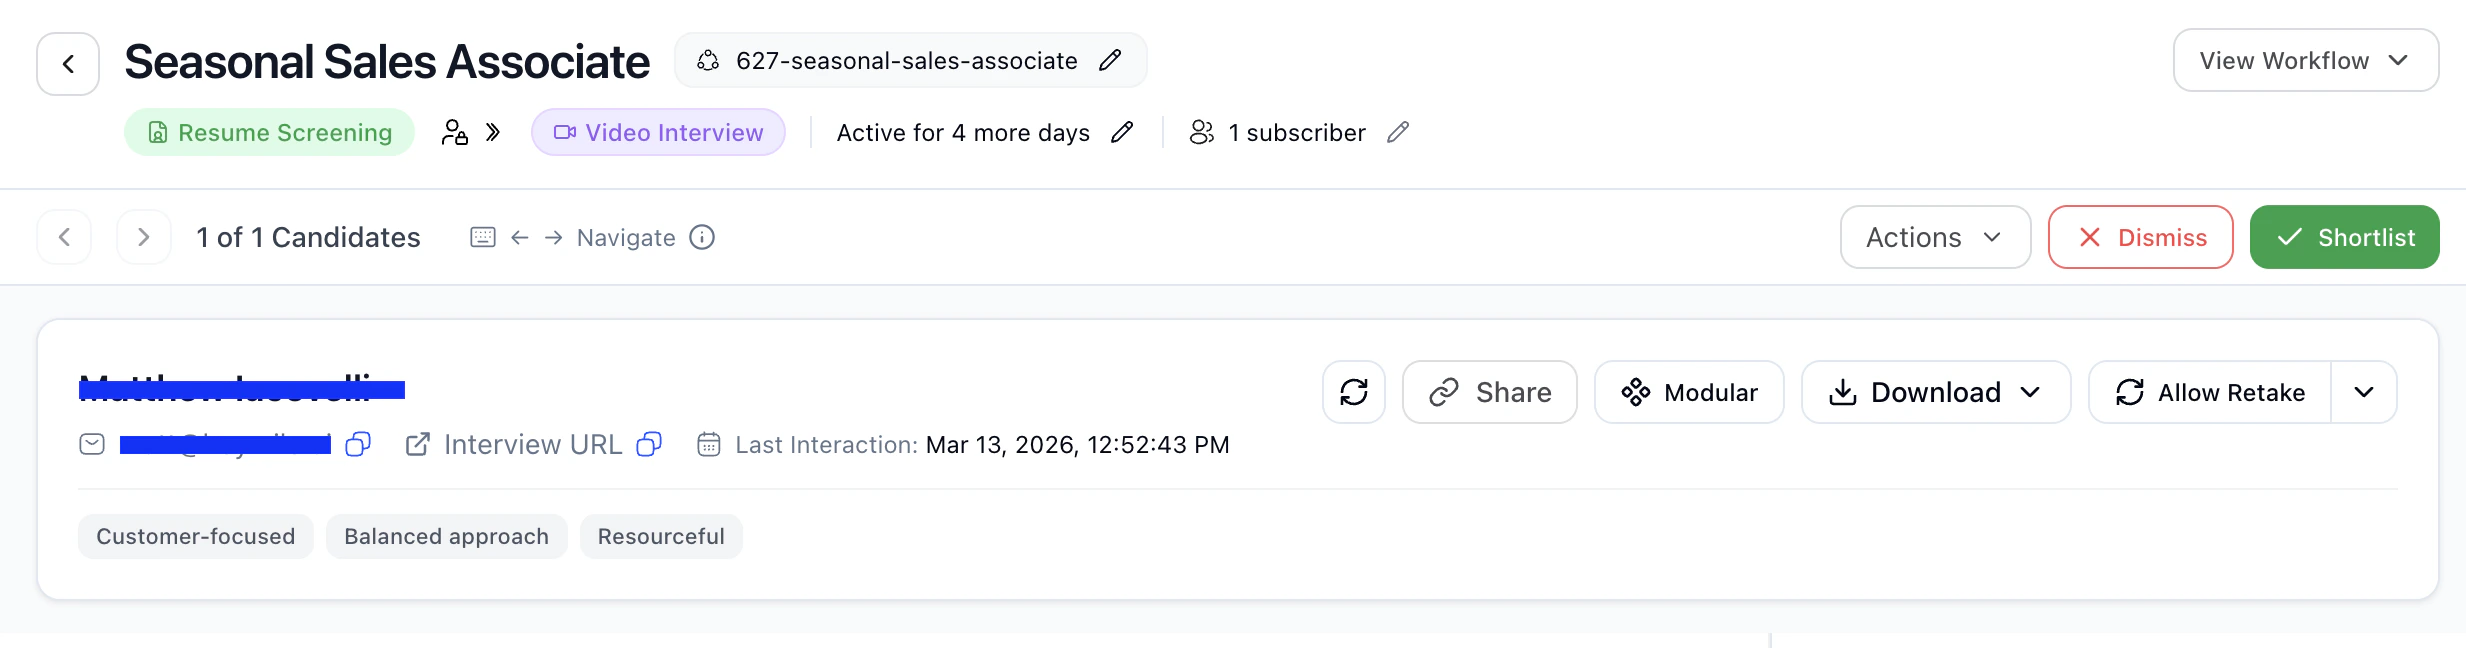Image resolution: width=2466 pixels, height=648 pixels.
Task: Switch to the Resume Screening stage
Action: click(269, 132)
